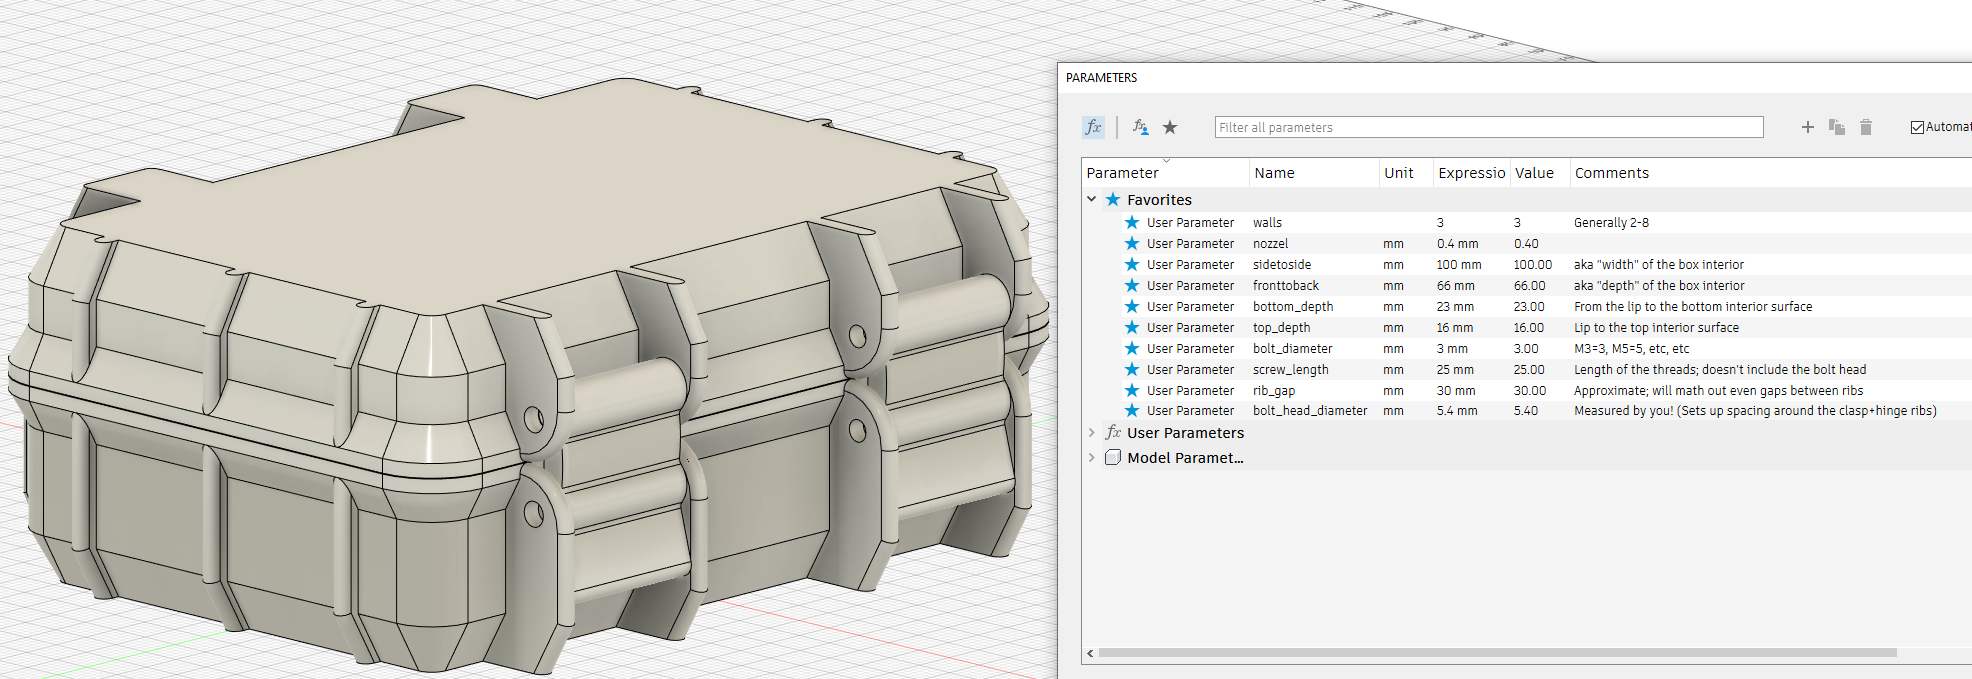Select the bolt_diameter parameter name
The image size is (1972, 679).
point(1292,349)
